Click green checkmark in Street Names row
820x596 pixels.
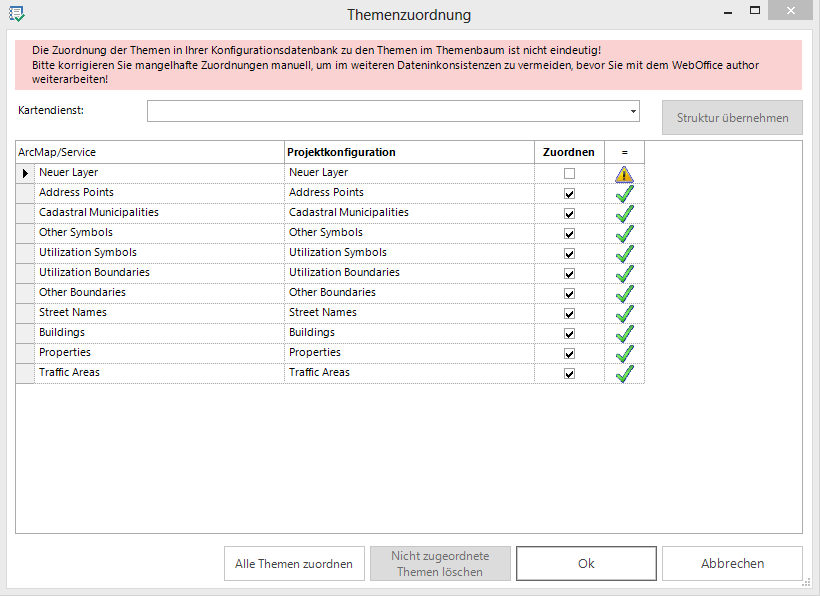tap(624, 313)
